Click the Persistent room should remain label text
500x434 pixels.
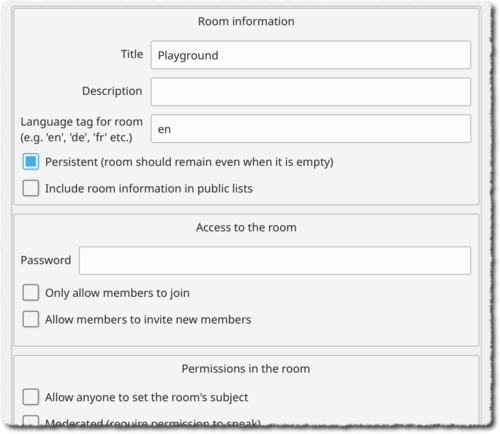click(189, 162)
